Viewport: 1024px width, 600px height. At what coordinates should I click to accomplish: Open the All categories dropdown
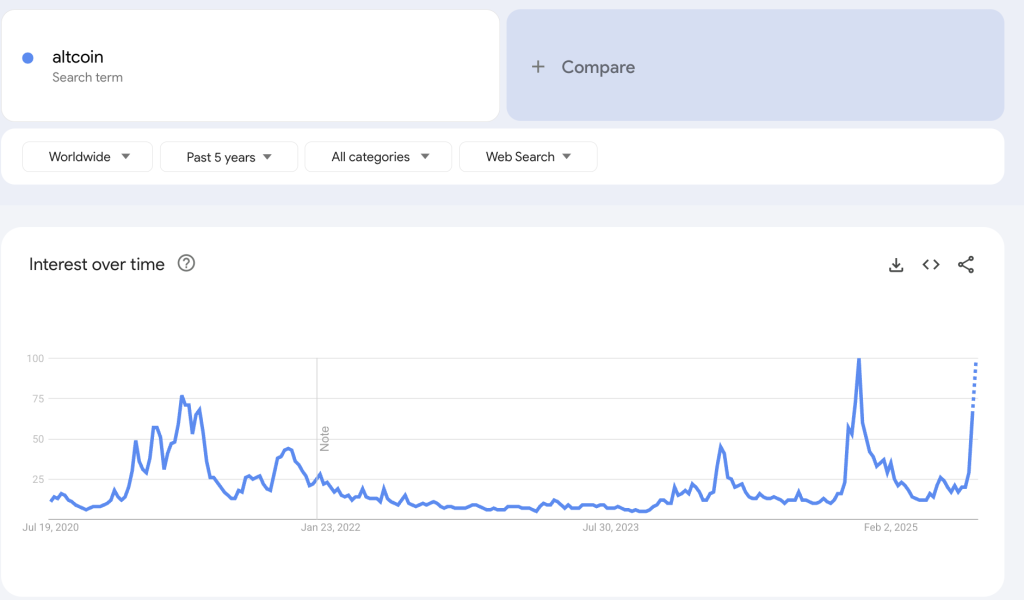(x=378, y=157)
